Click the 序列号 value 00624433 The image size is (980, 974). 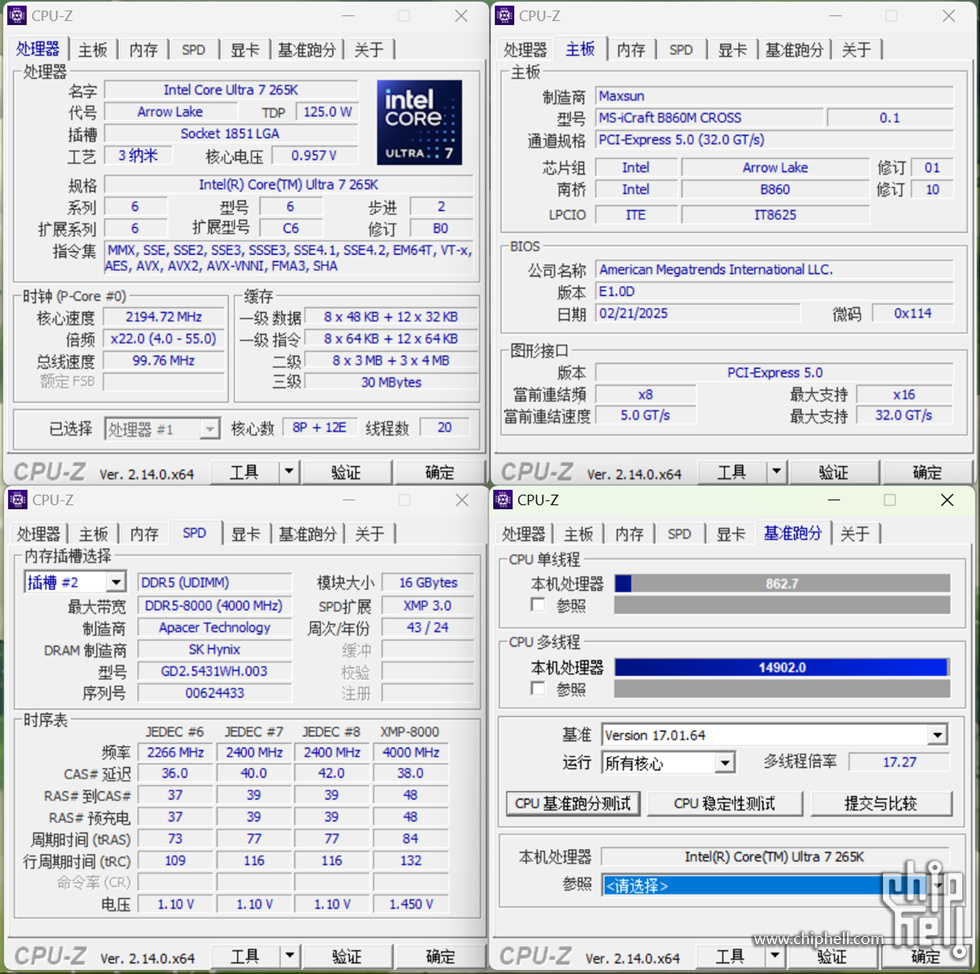point(214,693)
